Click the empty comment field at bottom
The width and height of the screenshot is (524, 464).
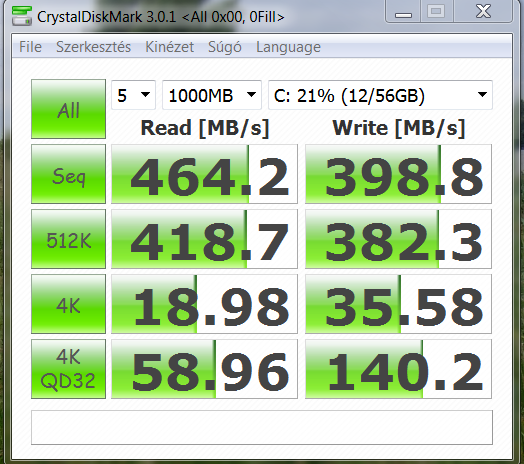point(262,428)
